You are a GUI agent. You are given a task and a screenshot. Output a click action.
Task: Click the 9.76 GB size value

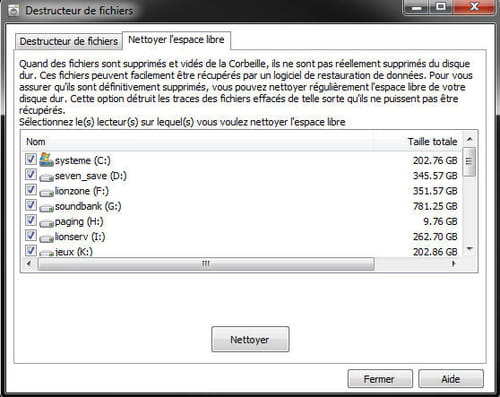pyautogui.click(x=440, y=222)
